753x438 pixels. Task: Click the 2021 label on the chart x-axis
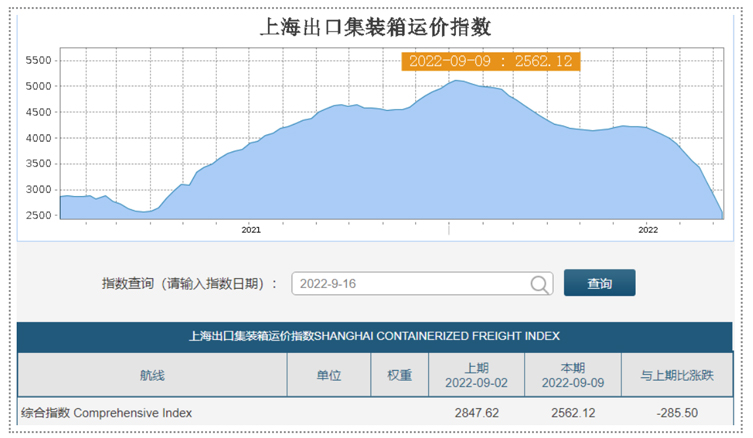click(x=251, y=230)
